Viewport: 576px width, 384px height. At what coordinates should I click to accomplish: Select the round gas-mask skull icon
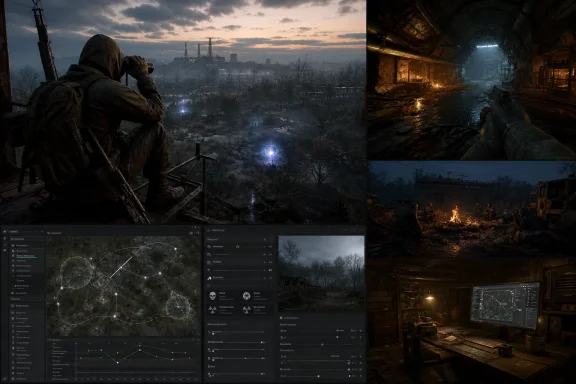point(246,295)
